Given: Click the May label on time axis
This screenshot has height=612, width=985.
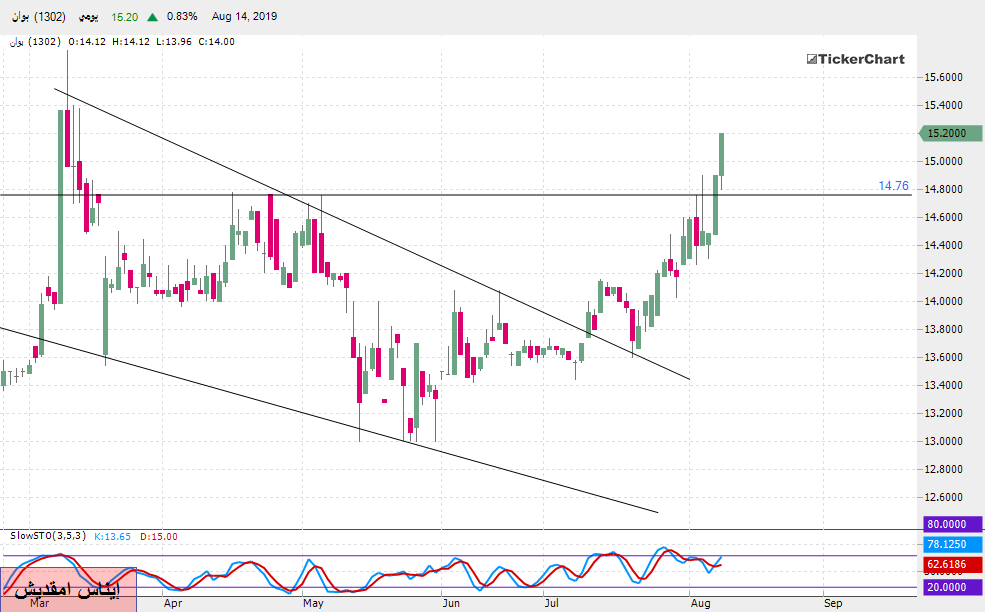Looking at the screenshot, I should pos(313,604).
